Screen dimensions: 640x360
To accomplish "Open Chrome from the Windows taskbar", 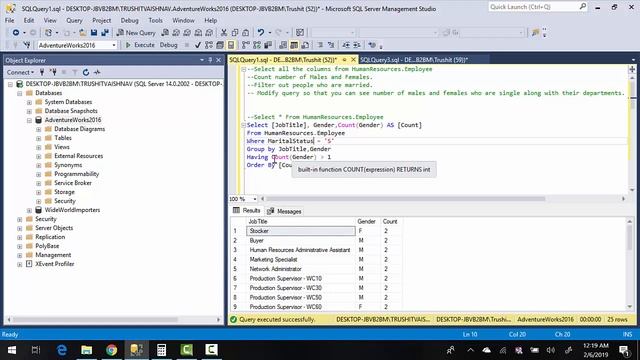I will pos(111,350).
